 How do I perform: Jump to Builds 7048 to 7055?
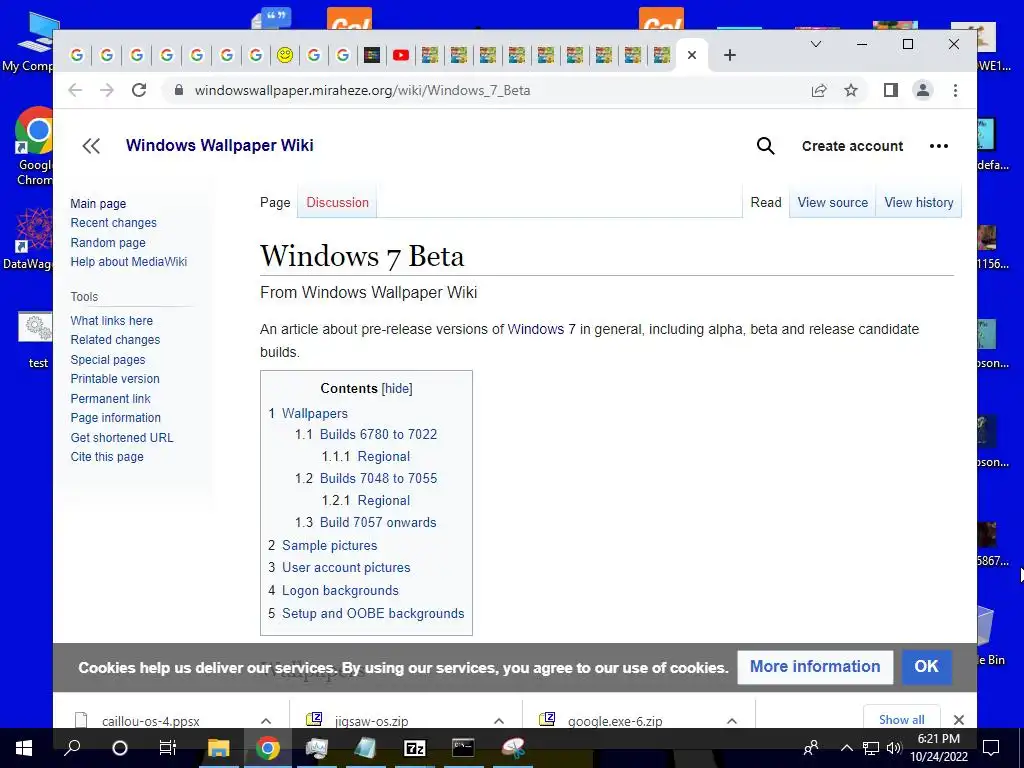tap(378, 478)
